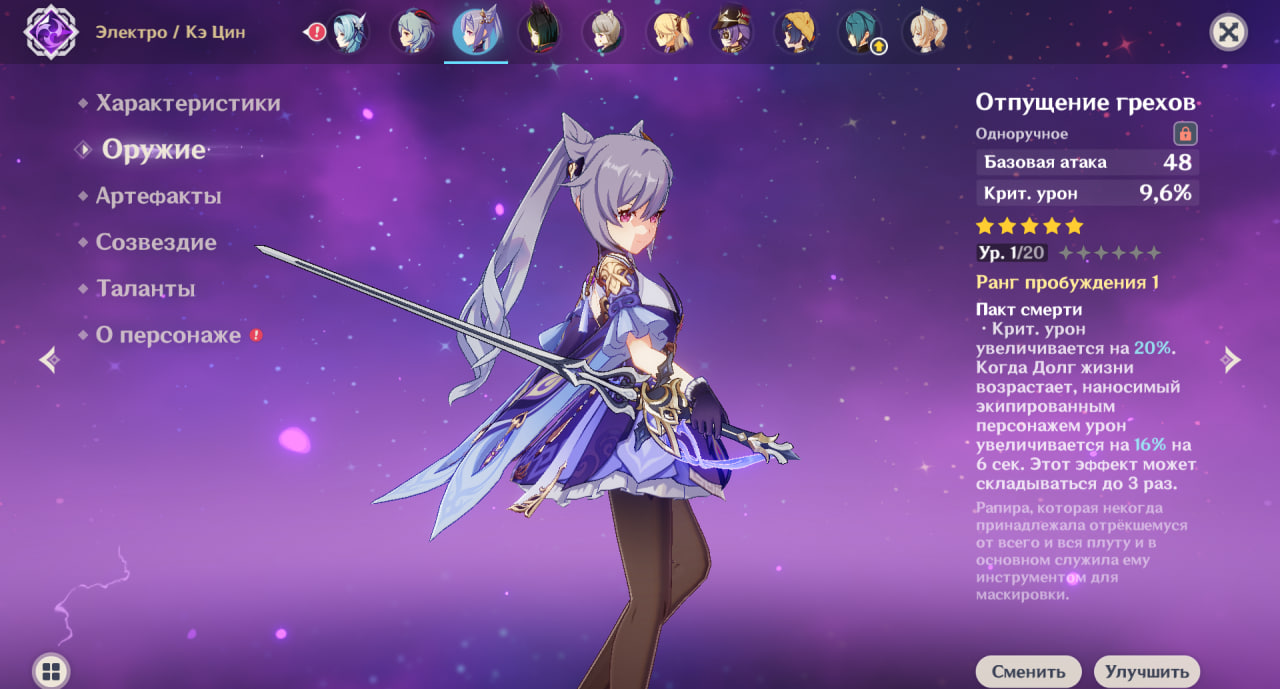The width and height of the screenshot is (1280, 689).
Task: Close the character screen with X
Action: 1229,32
